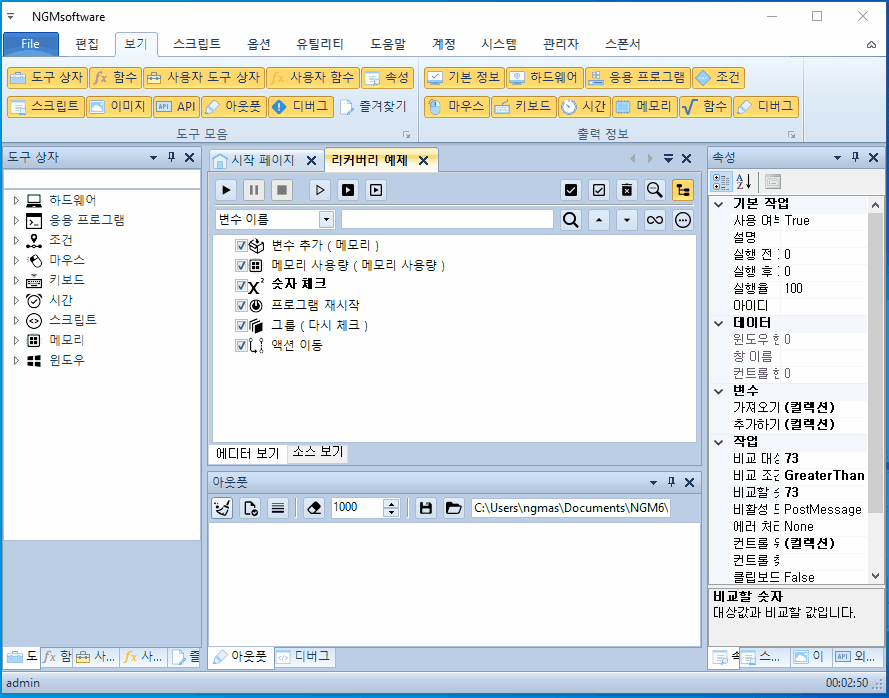The height and width of the screenshot is (698, 889).
Task: Close the 리커버리 예제 tab
Action: tap(424, 161)
